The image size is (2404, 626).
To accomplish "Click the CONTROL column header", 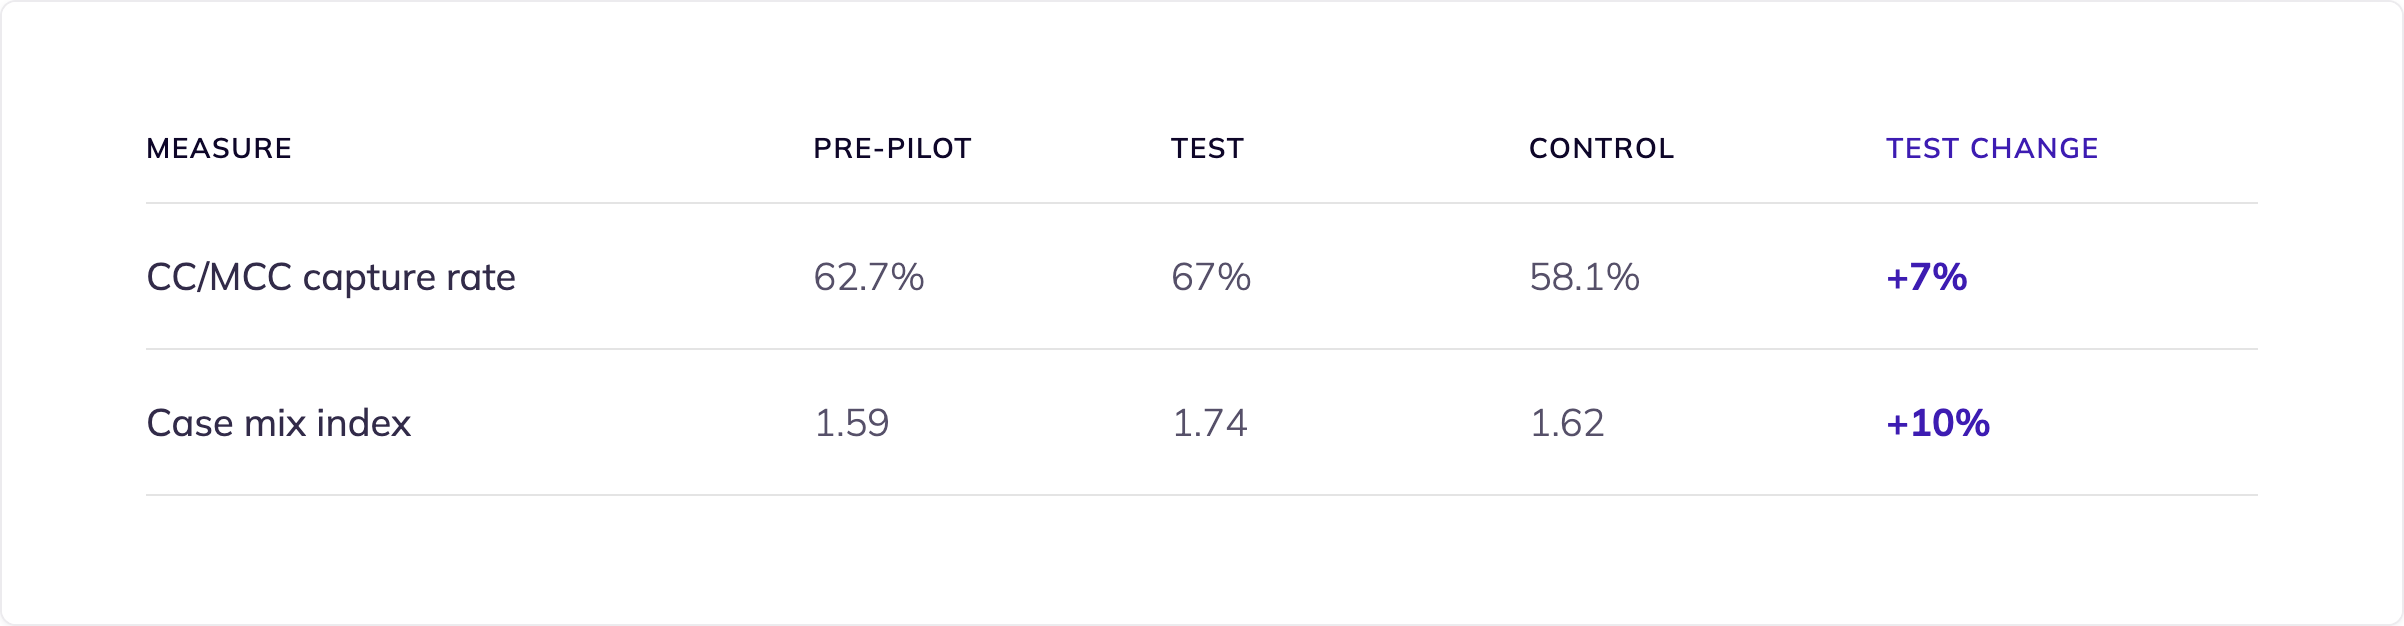I will tap(1601, 149).
